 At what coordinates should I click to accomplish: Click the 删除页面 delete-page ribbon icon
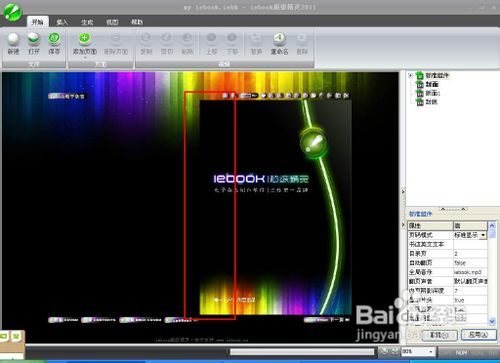tap(116, 44)
